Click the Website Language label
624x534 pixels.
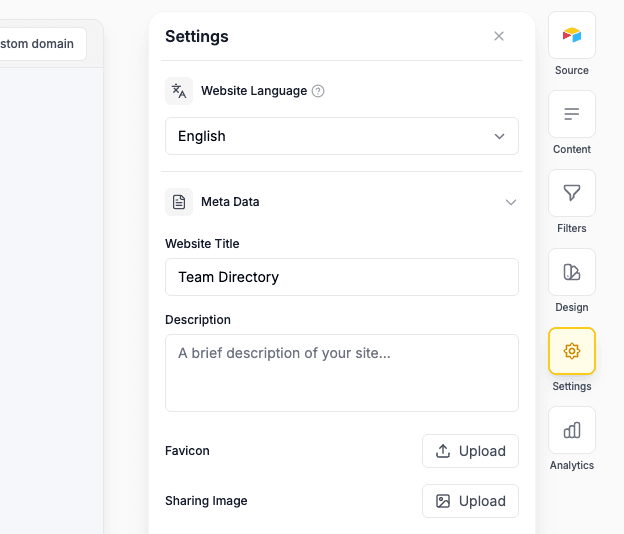(x=254, y=91)
